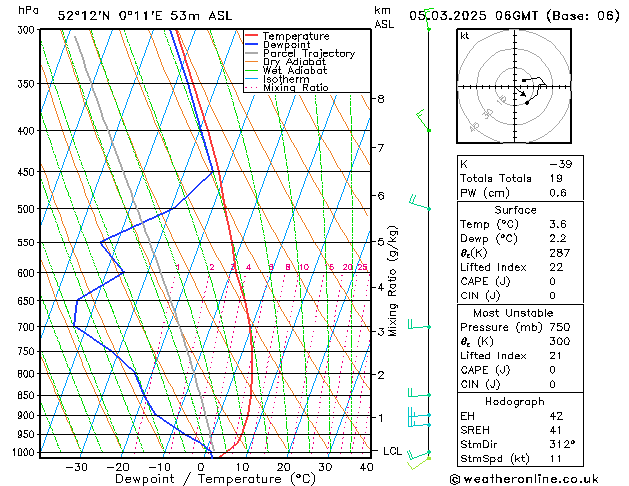Click the 850 hPa pressure label
The image size is (629, 486).
(x=28, y=395)
